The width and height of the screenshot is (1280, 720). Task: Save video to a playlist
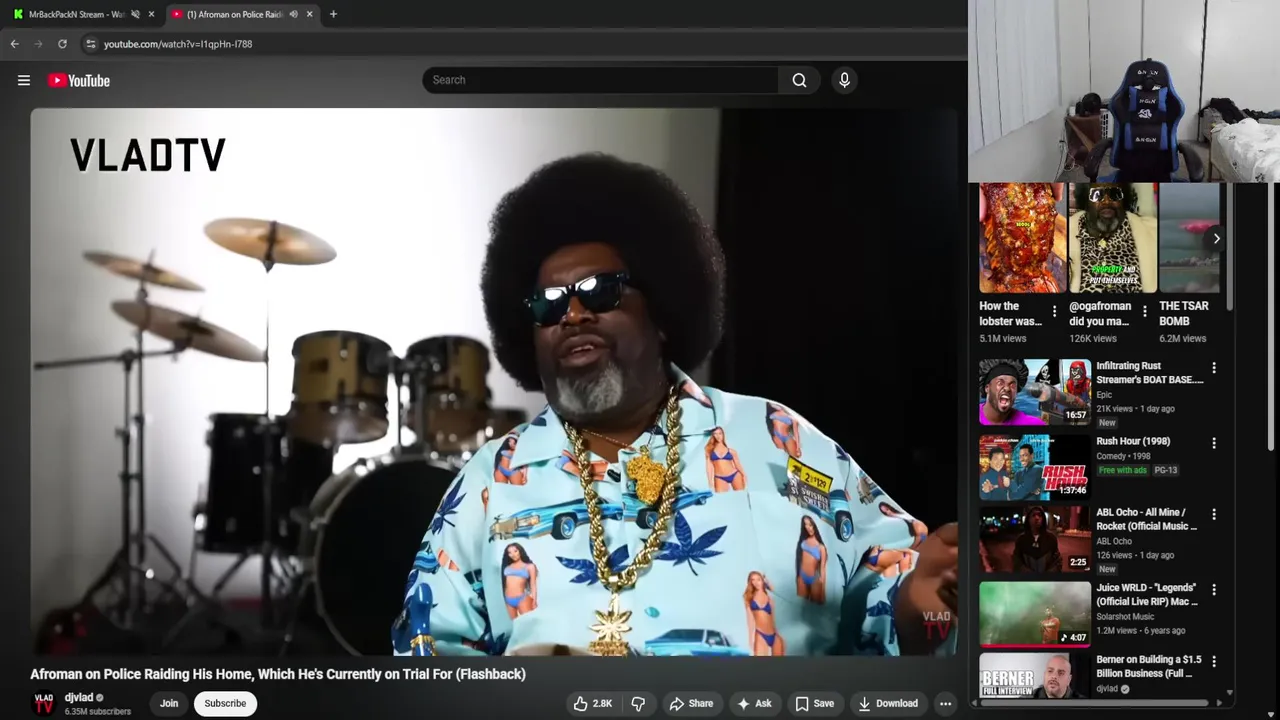814,703
